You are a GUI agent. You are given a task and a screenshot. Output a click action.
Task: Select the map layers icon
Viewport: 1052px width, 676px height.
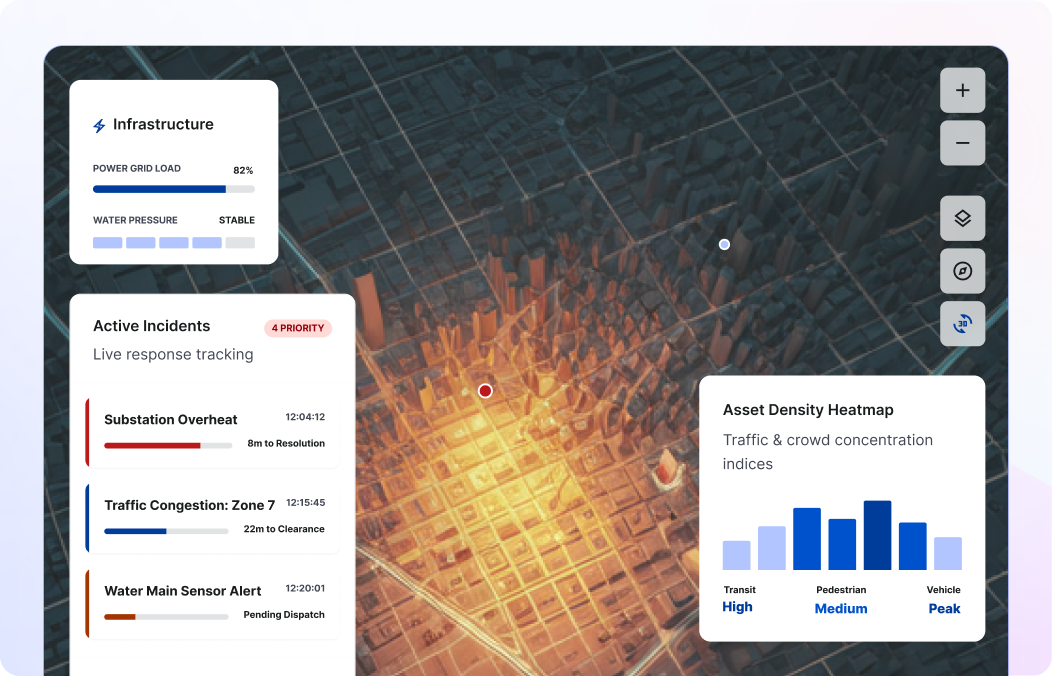click(x=962, y=218)
